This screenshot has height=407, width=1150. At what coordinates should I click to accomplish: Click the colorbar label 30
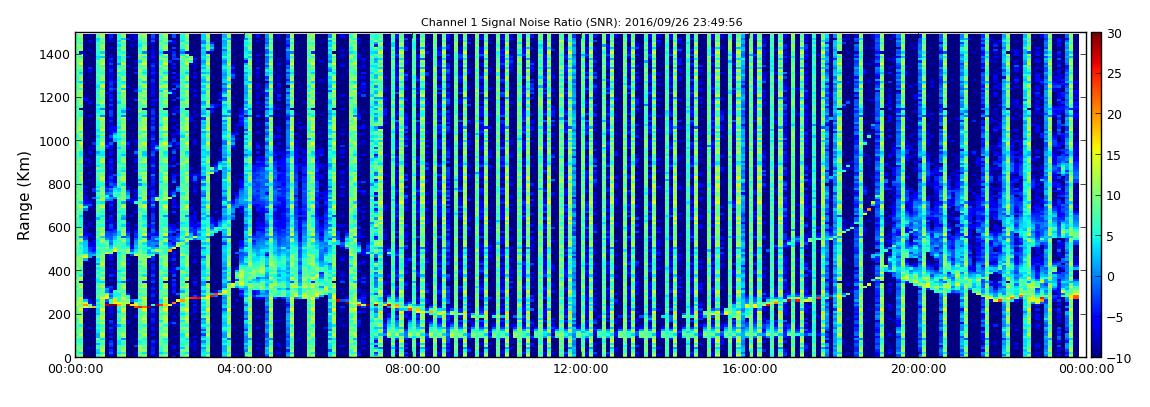tap(1115, 34)
